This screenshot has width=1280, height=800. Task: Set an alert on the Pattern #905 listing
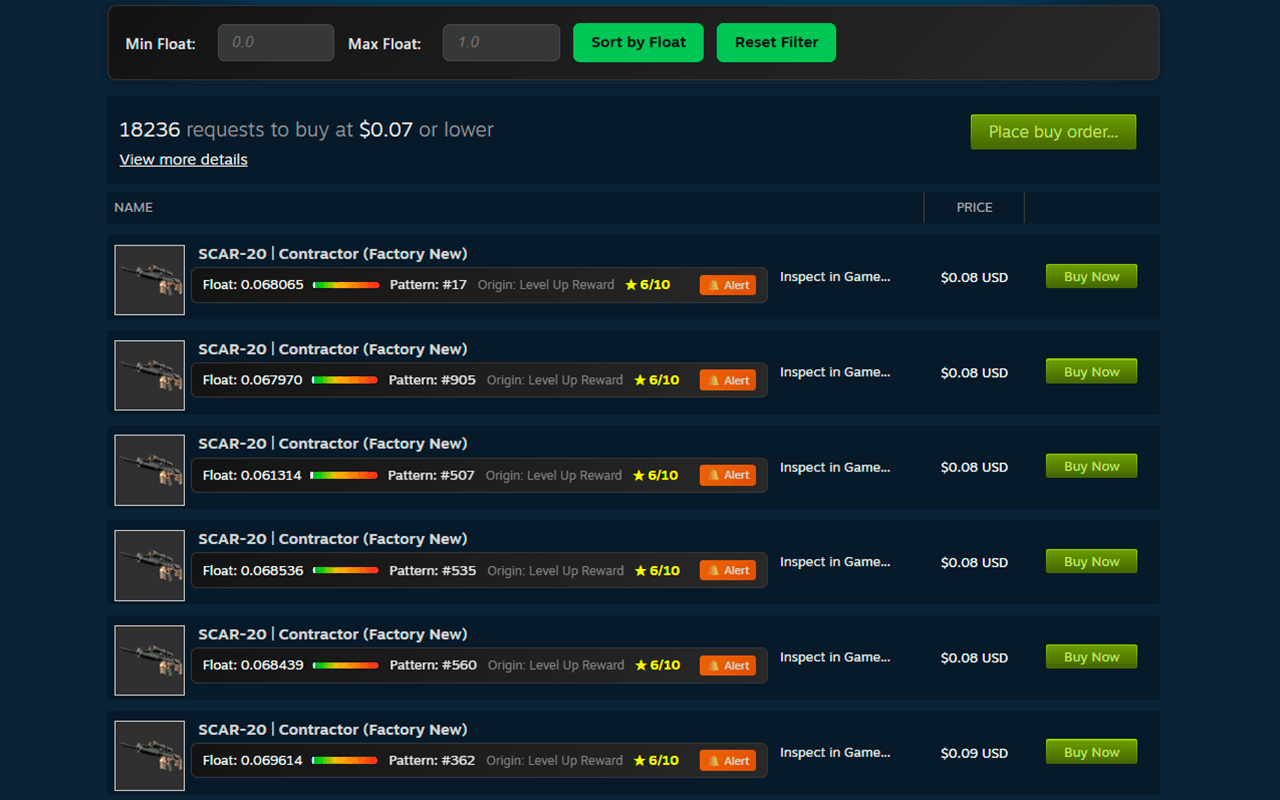point(727,380)
